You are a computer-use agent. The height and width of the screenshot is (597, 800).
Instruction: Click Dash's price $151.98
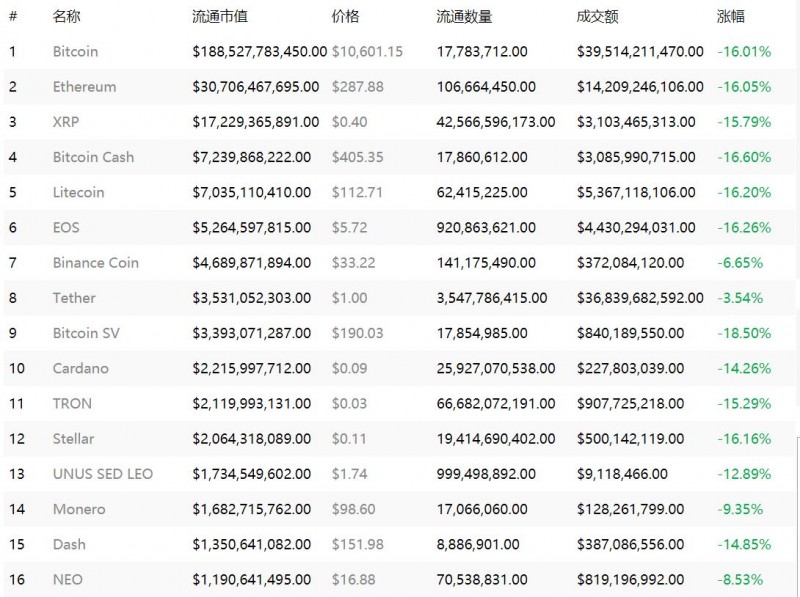pos(357,545)
